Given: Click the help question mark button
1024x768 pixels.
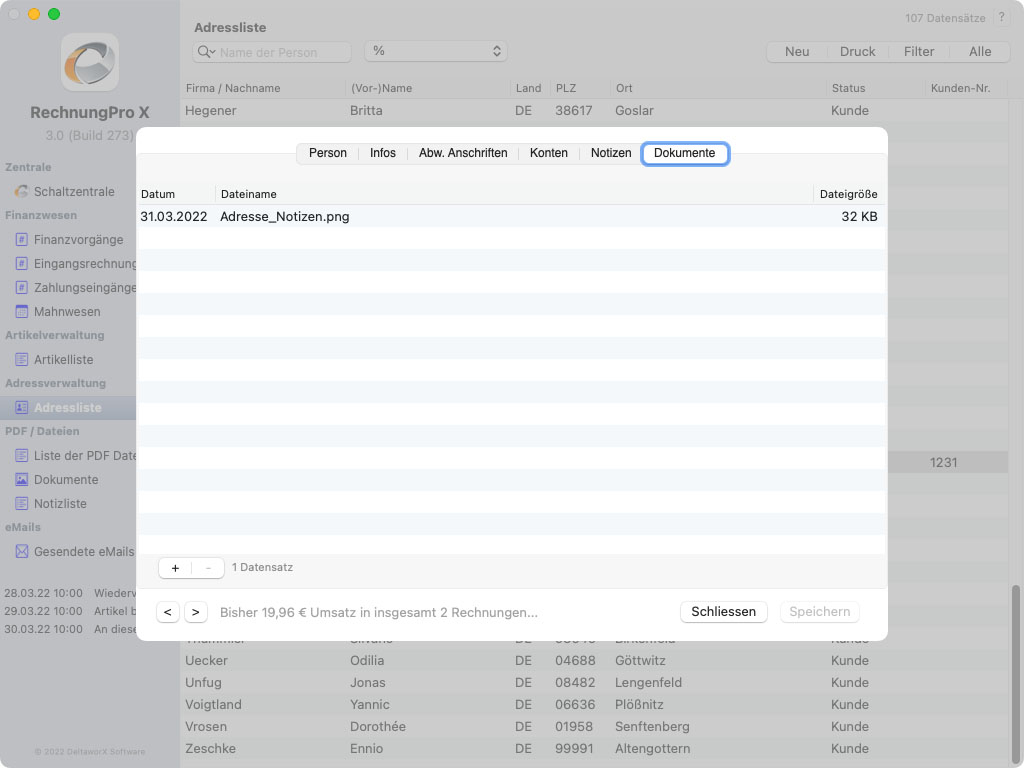Looking at the screenshot, I should (1002, 18).
